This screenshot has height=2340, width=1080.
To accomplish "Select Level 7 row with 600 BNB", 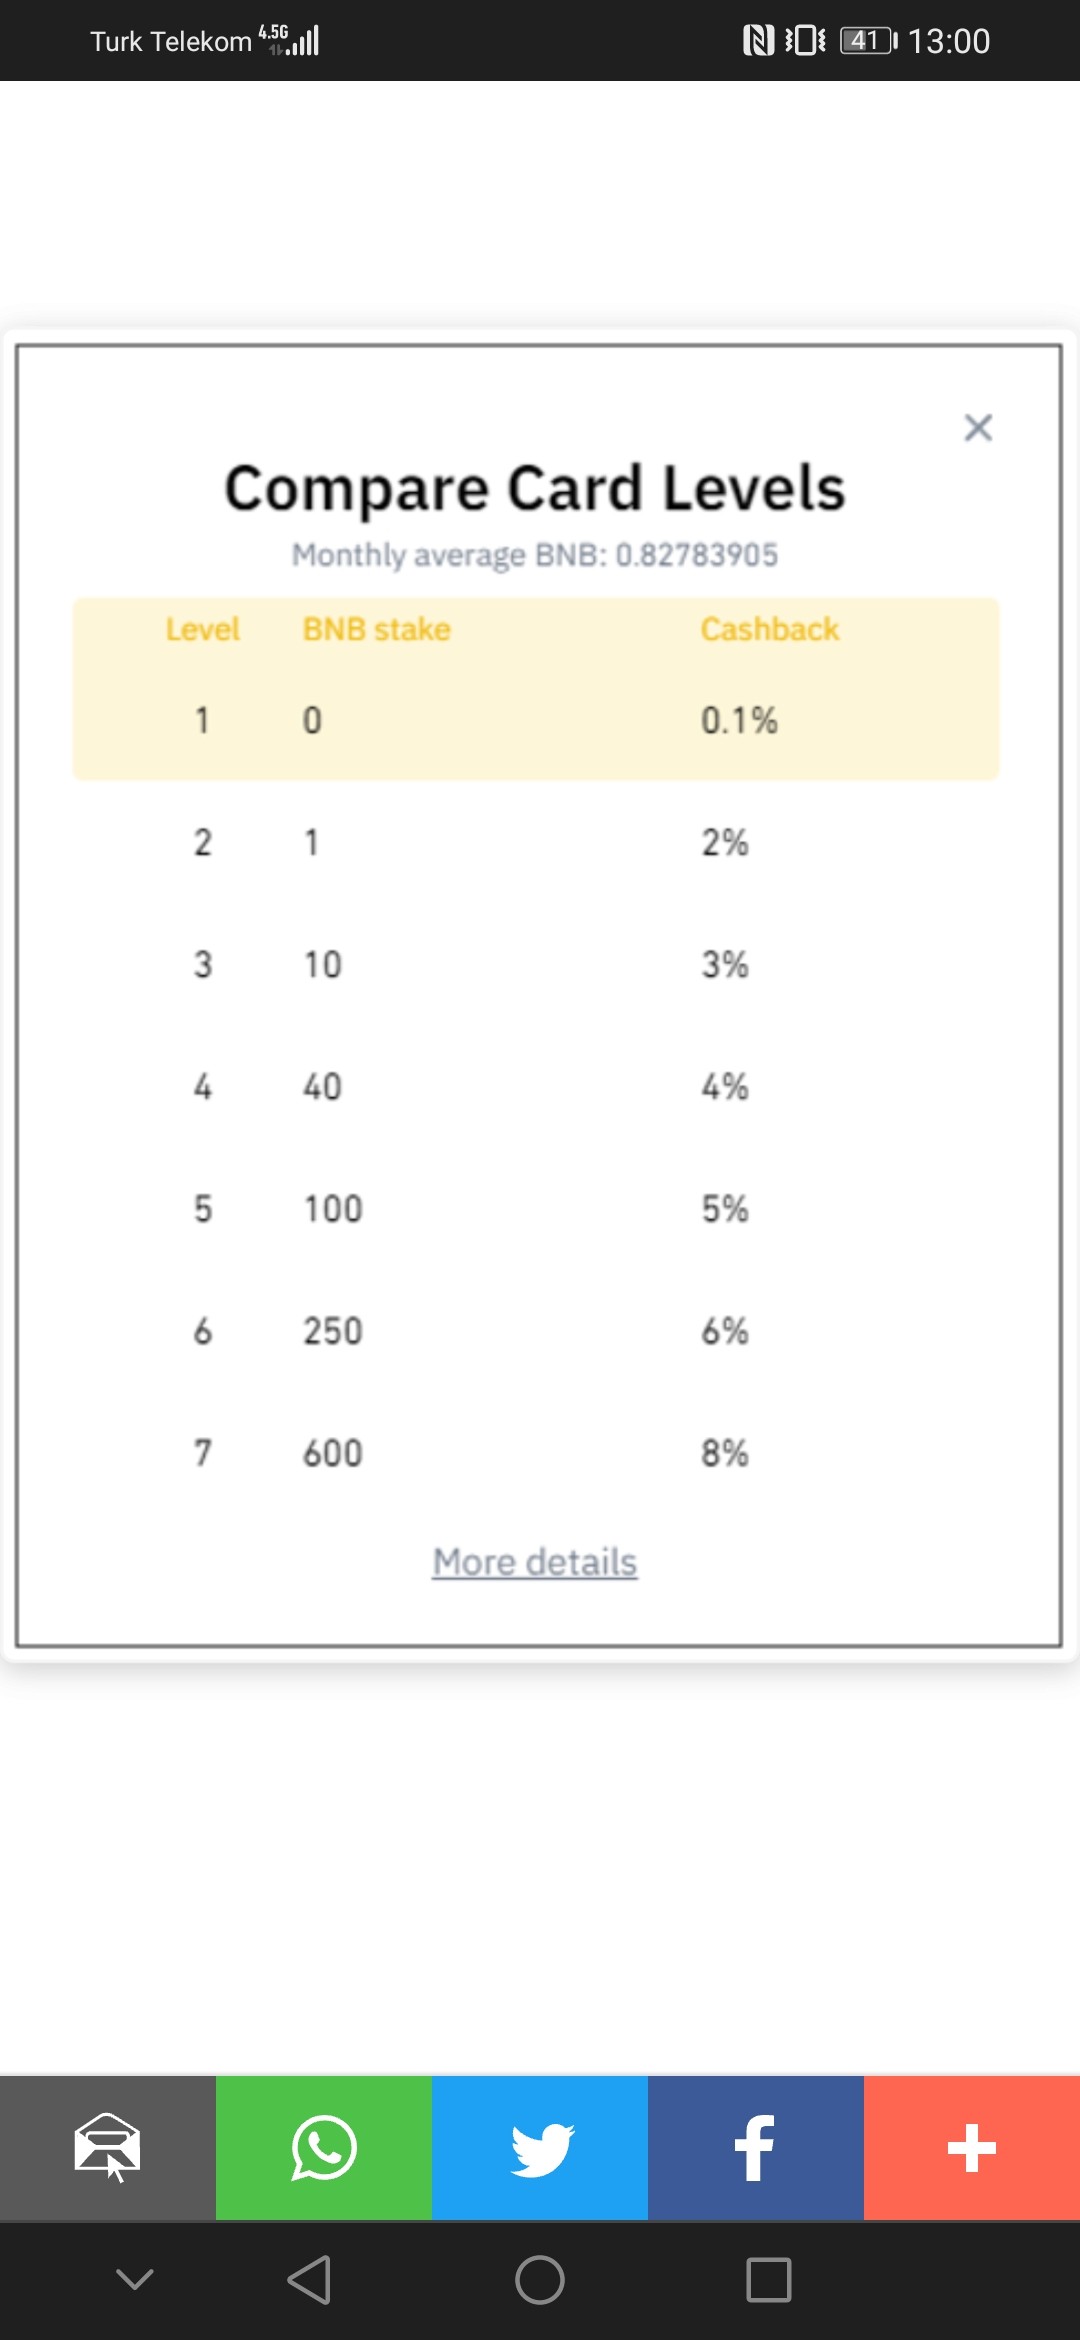I will point(536,1453).
